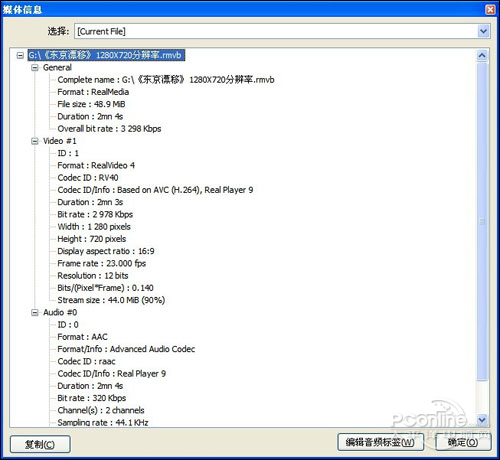Select 'Codec ID/Info : Real Player 9' row
Screen dimensions: 500x460
pos(112,374)
